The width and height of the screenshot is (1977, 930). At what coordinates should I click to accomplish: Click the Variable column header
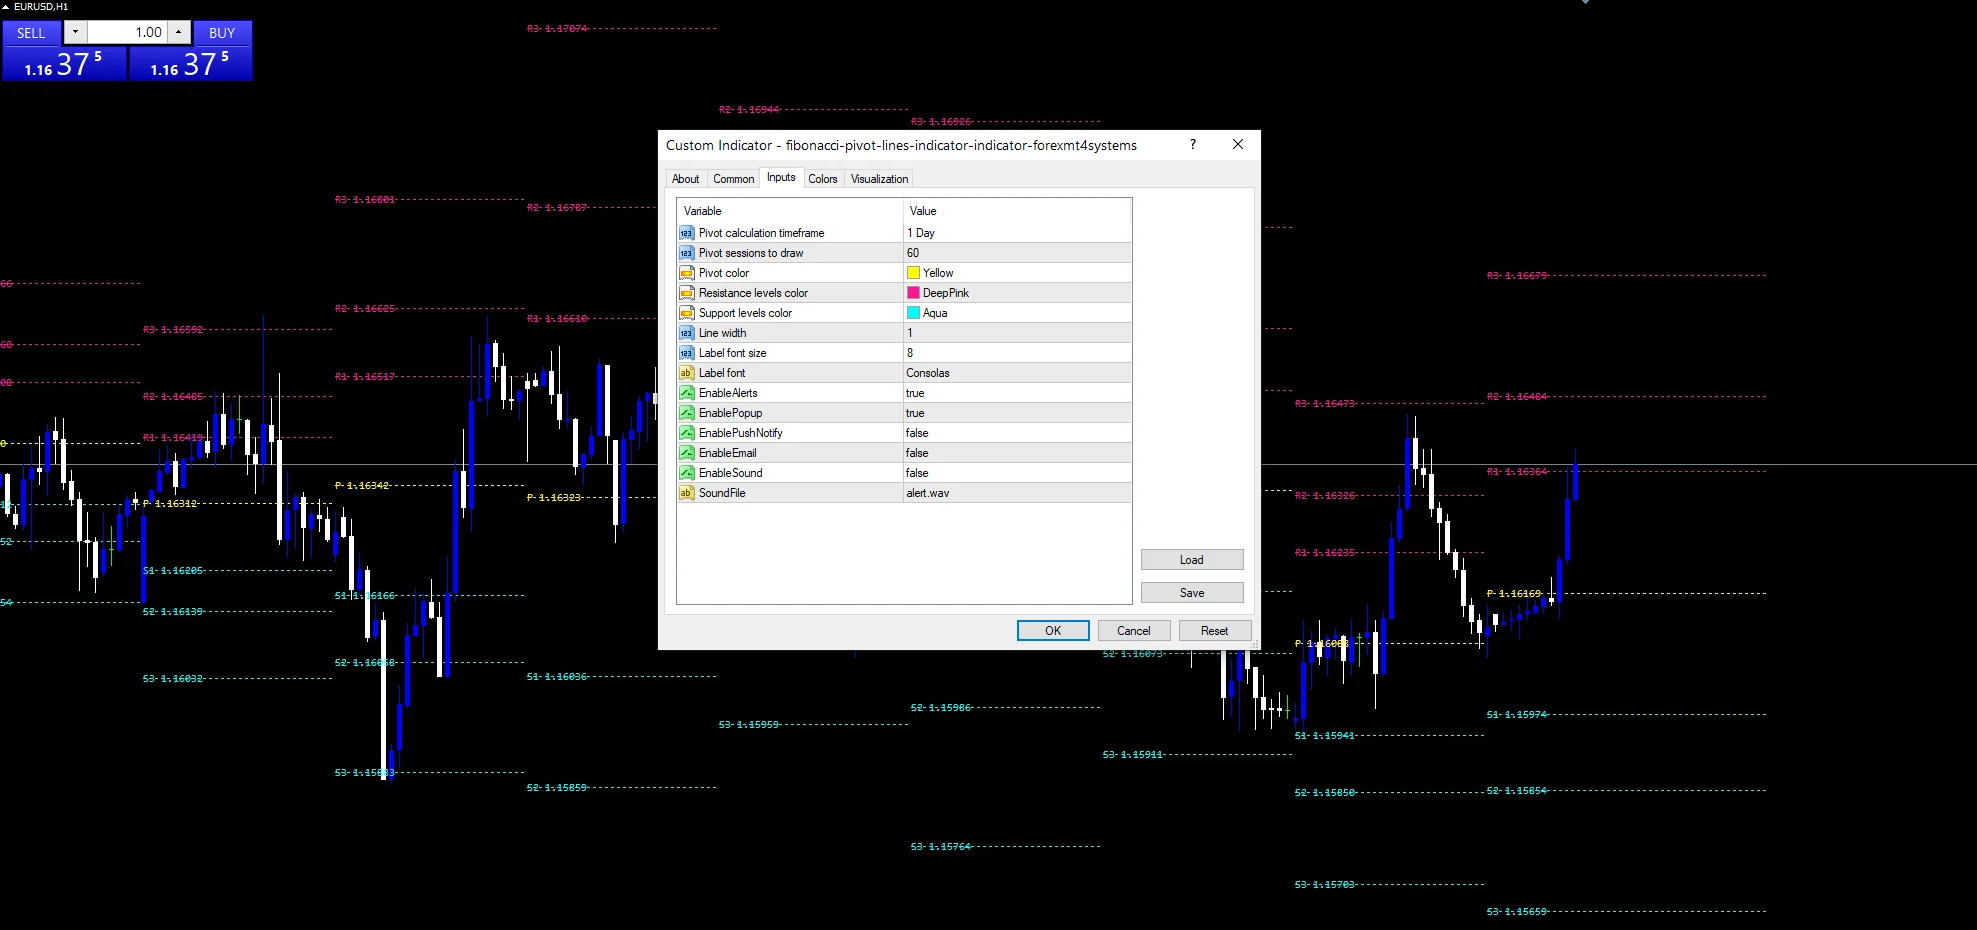(x=790, y=211)
